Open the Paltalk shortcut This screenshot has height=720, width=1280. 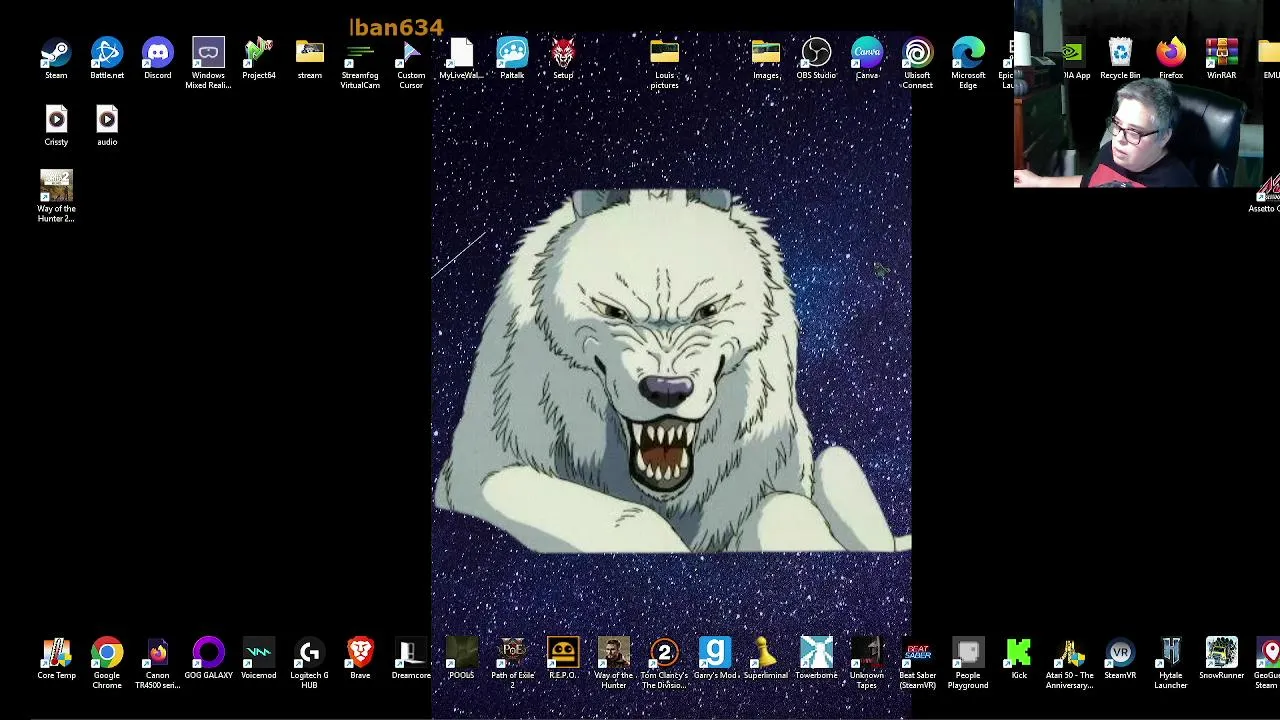[x=512, y=54]
